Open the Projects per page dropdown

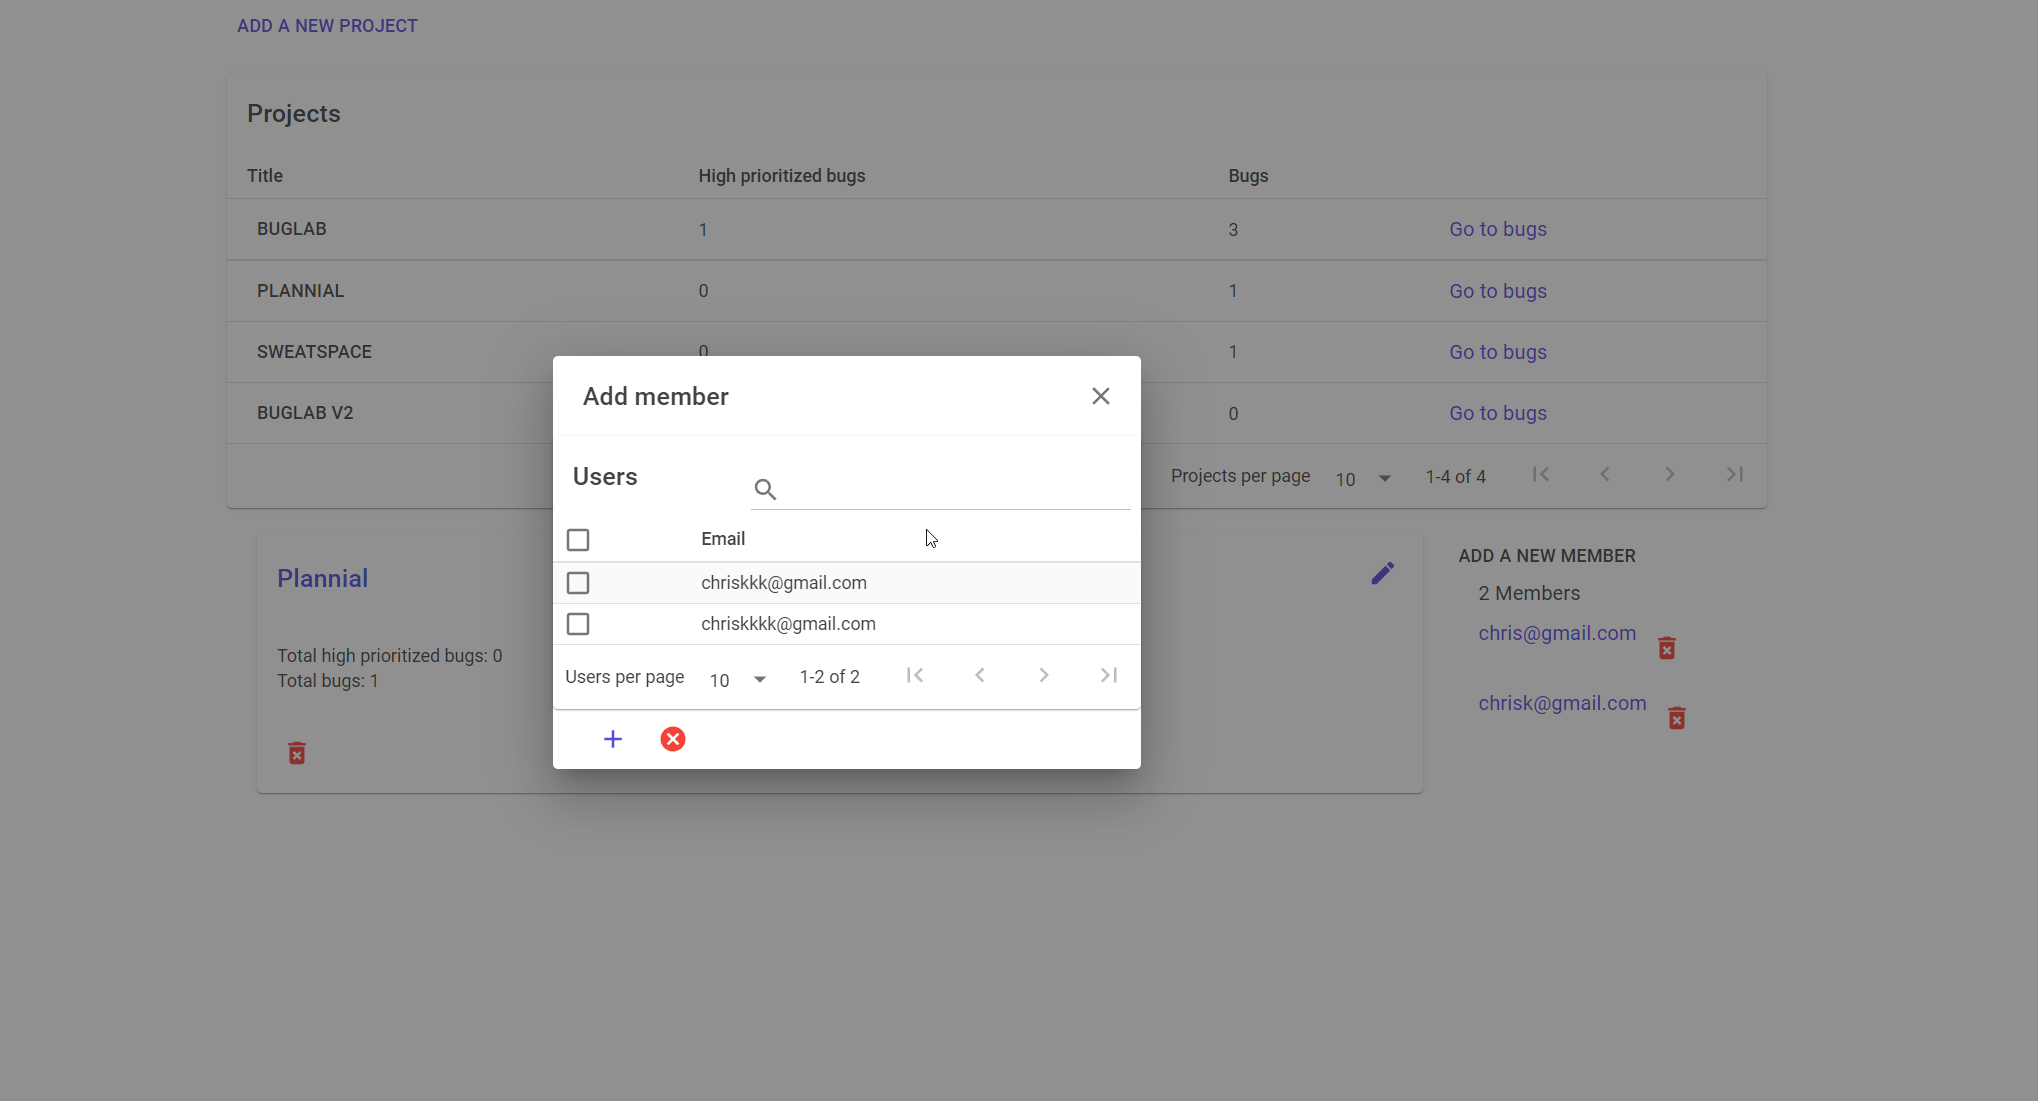coord(1363,479)
